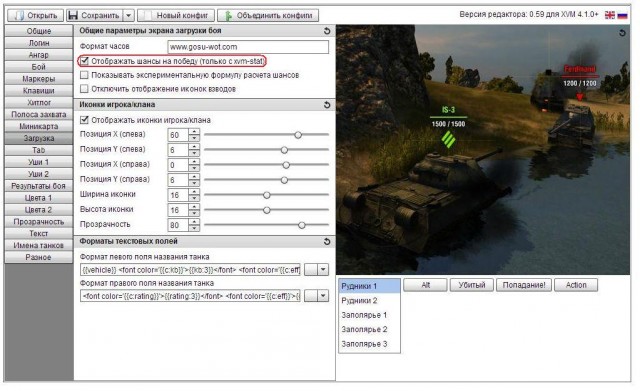Click the Высота иконки slider
Image resolution: width=640 pixels, height=391 pixels.
click(267, 210)
